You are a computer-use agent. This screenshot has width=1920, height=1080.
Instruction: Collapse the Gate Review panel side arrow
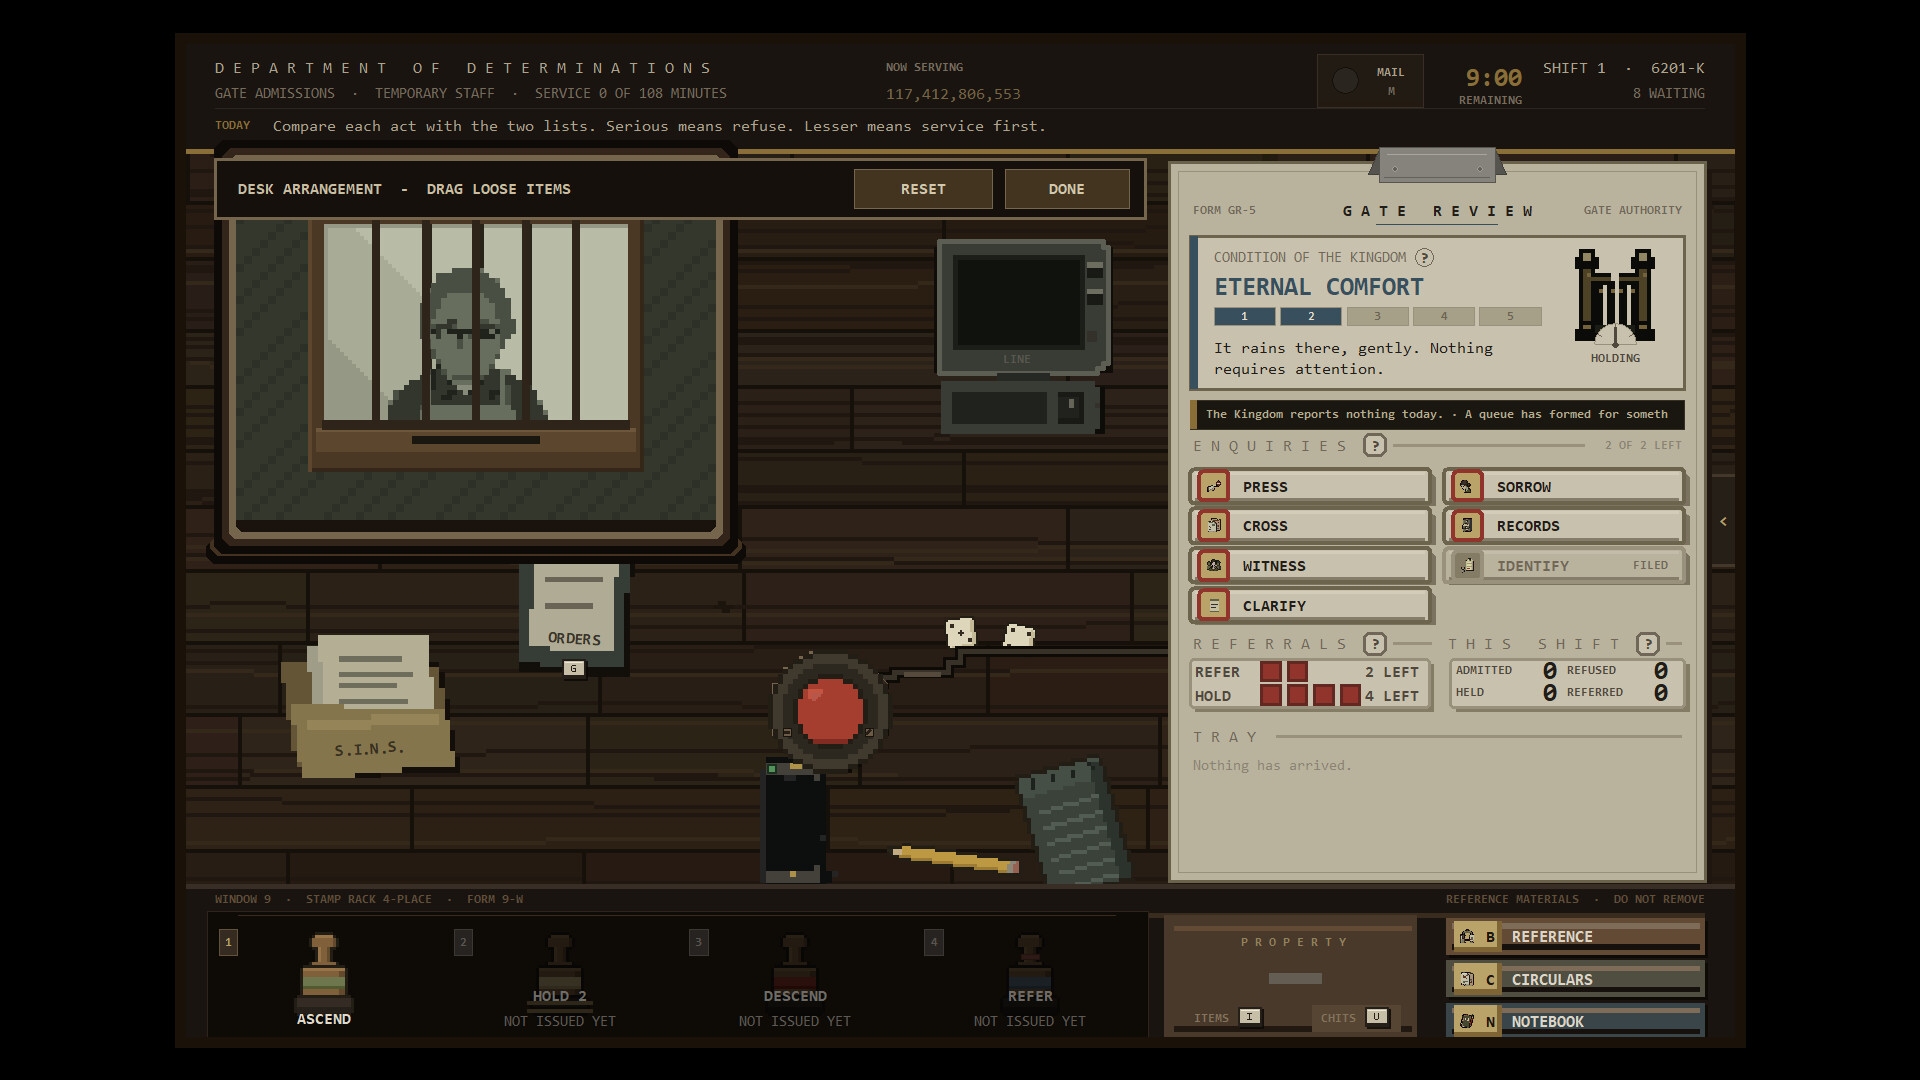1723,522
